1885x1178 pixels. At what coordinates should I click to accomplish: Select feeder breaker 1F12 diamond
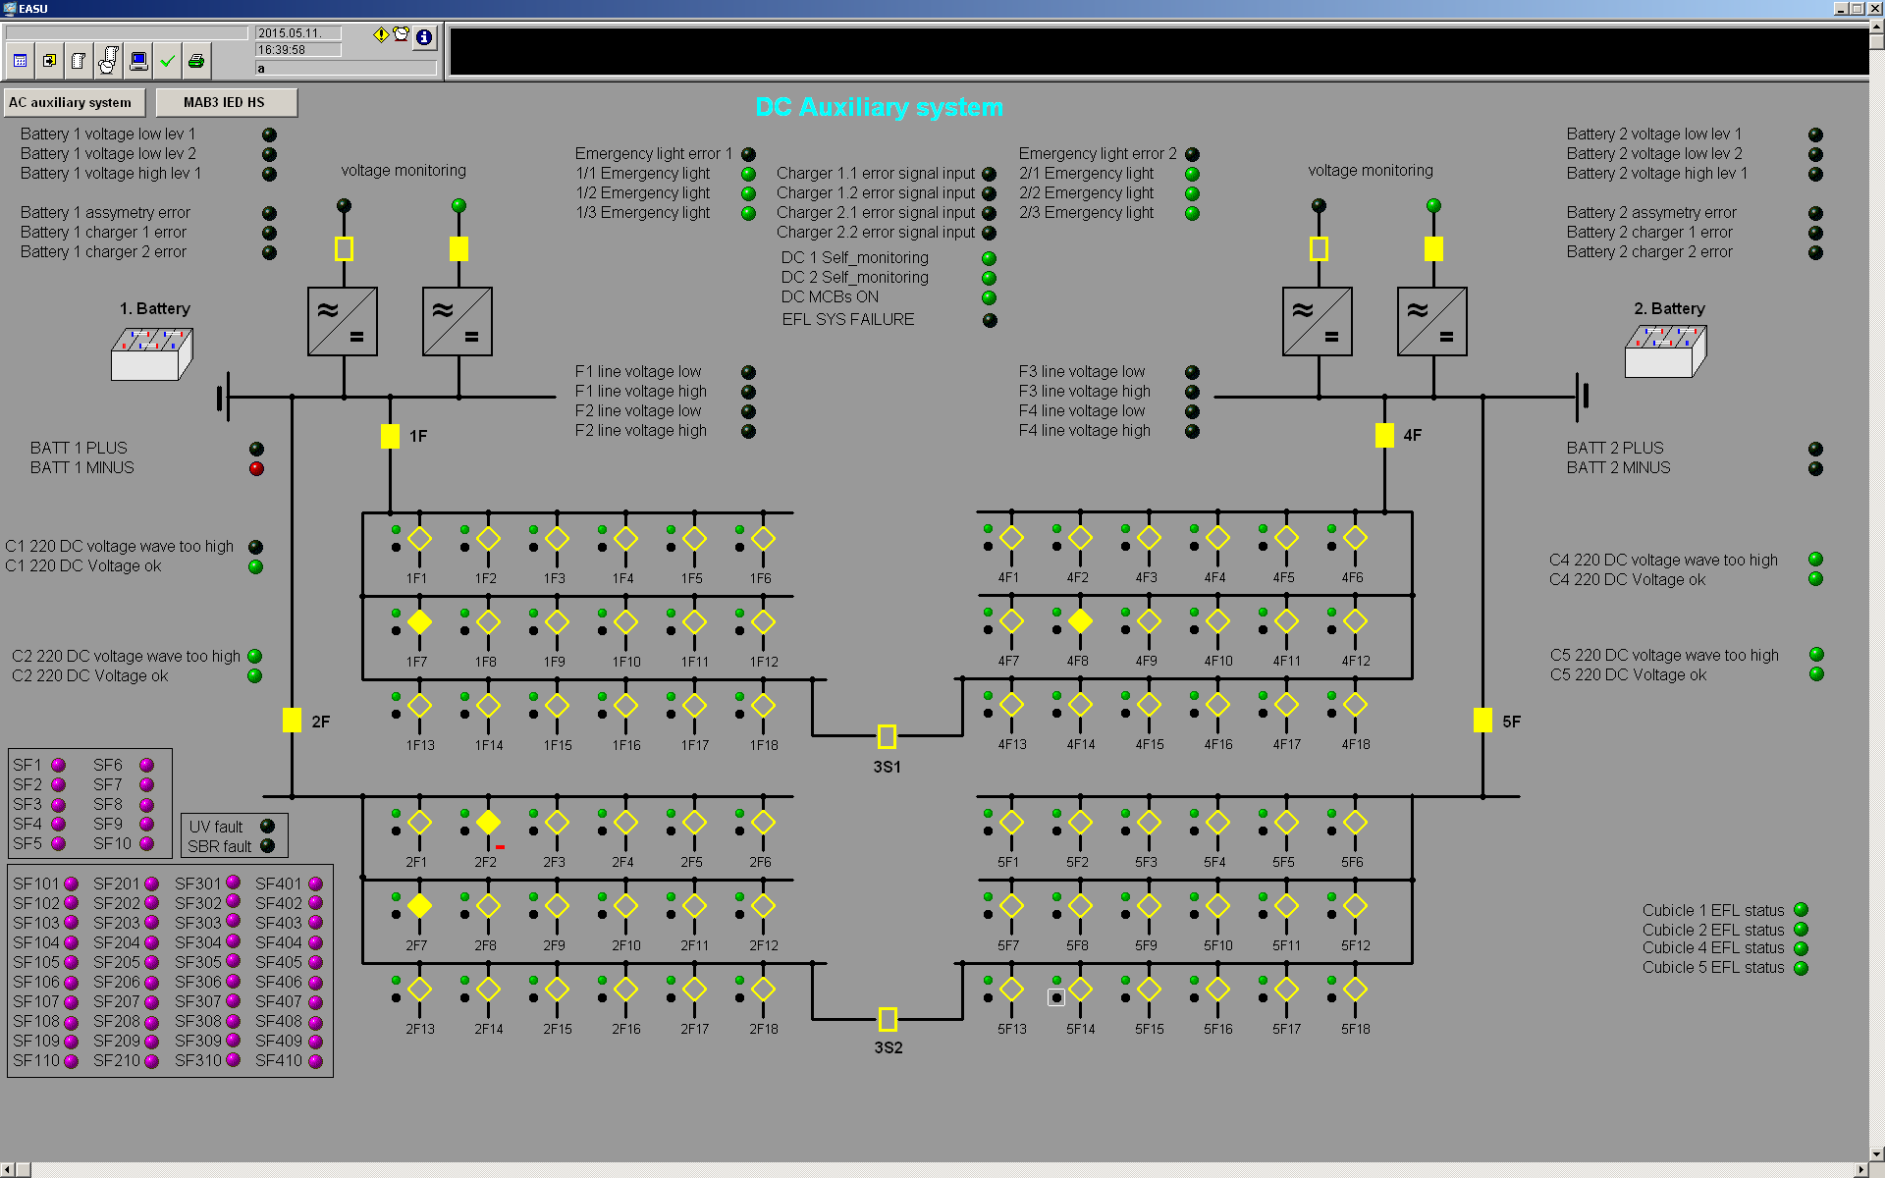pos(763,622)
